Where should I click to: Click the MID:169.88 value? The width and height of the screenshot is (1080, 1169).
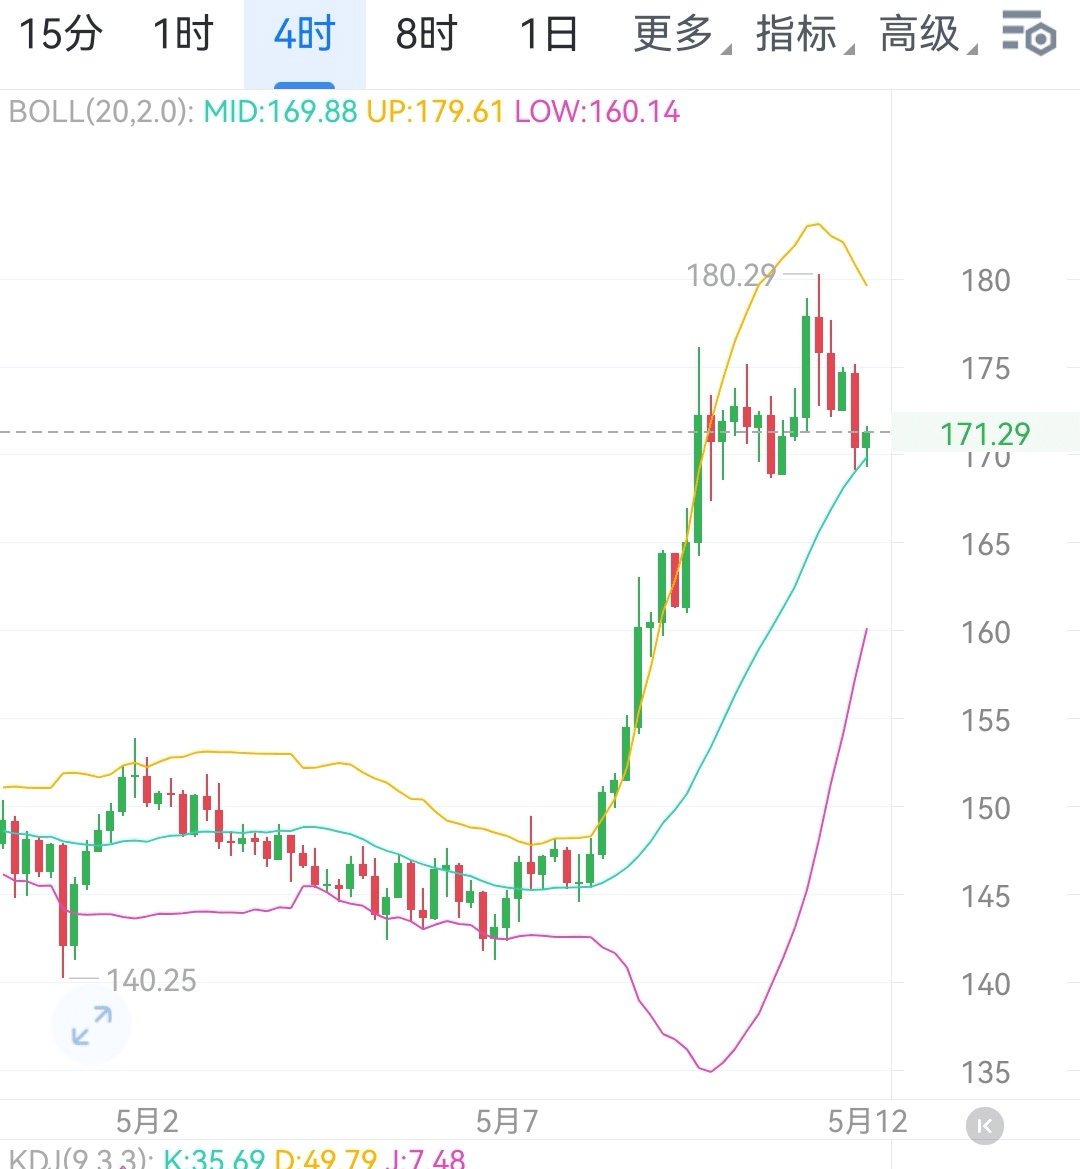point(280,112)
